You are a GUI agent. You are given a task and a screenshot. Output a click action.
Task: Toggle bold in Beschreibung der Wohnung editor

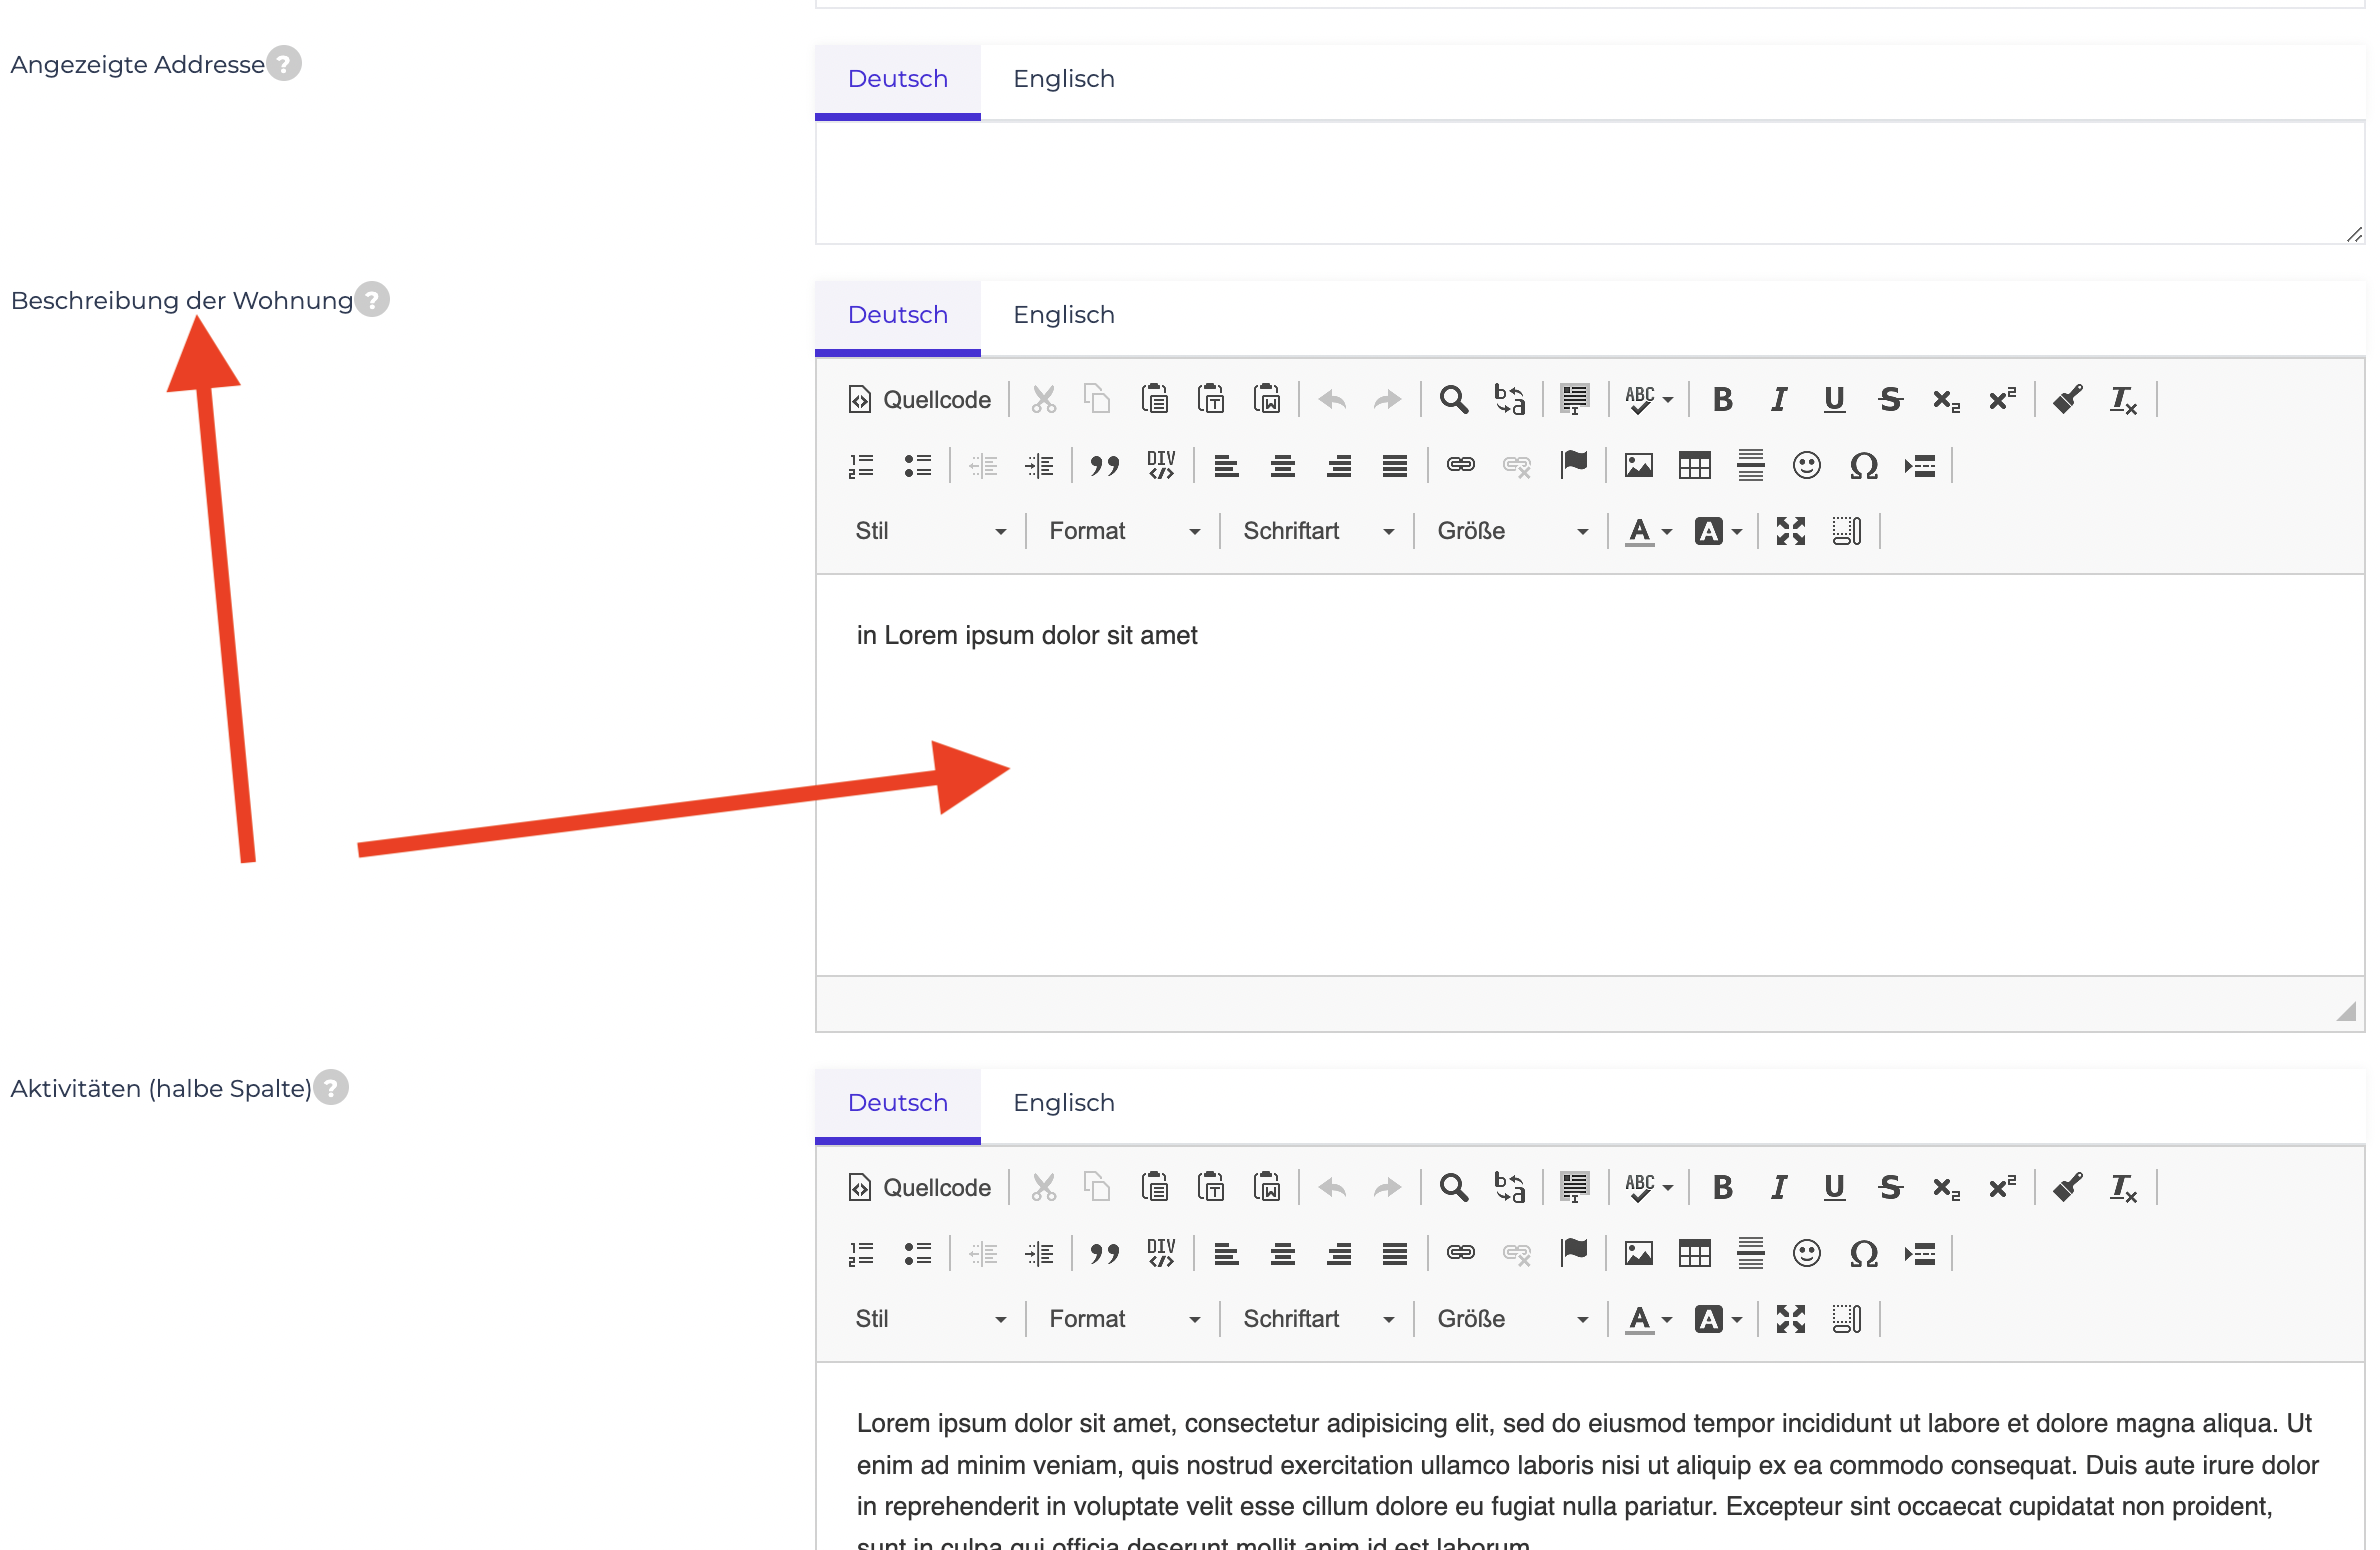click(1722, 399)
